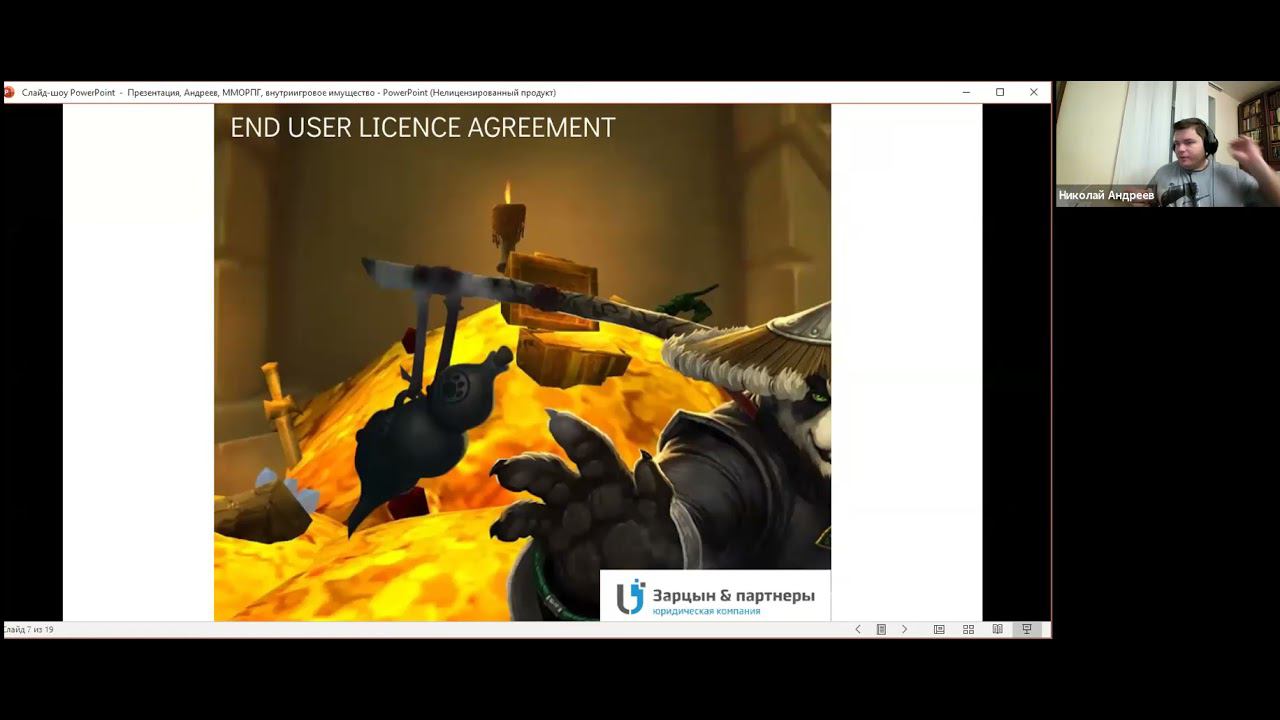Click the slide image of the panda character
The image size is (1280, 720).
tap(522, 362)
